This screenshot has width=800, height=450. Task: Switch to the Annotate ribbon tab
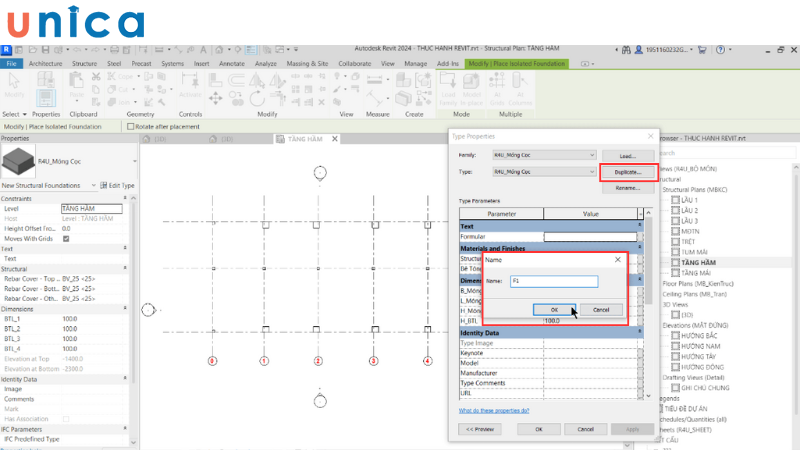[232, 63]
